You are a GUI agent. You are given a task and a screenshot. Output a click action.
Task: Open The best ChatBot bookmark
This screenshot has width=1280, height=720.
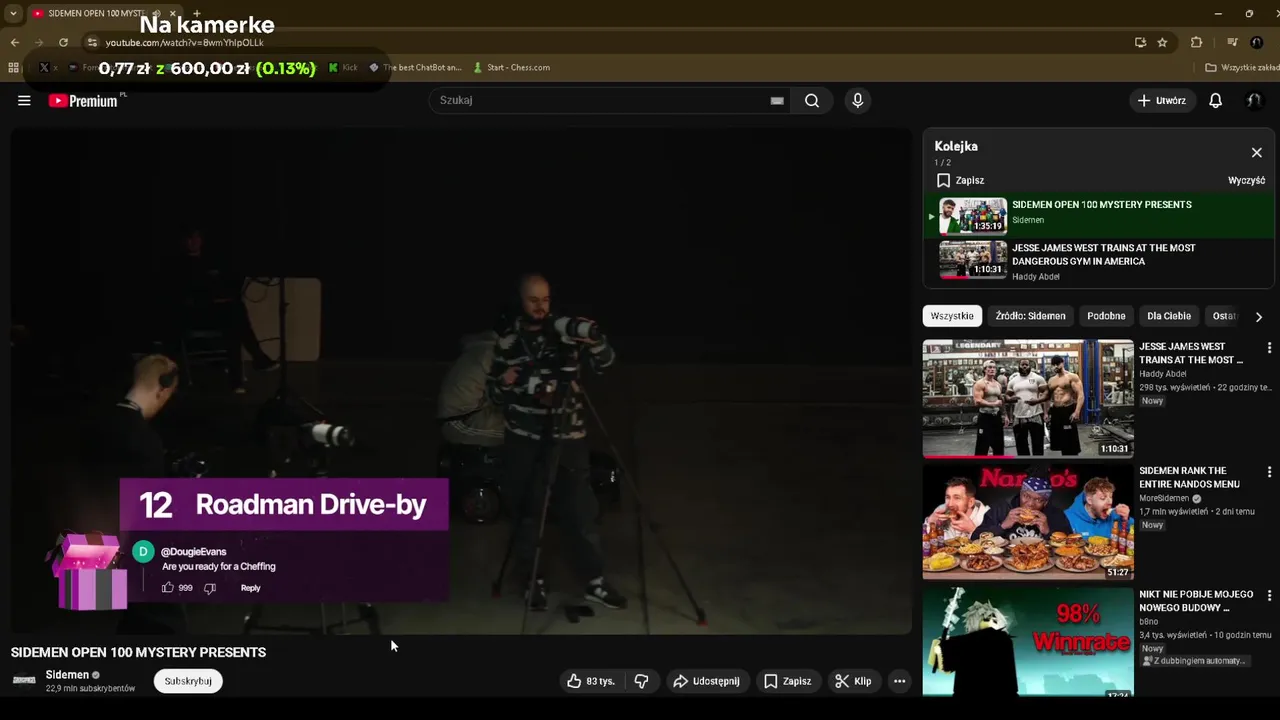[x=415, y=68]
